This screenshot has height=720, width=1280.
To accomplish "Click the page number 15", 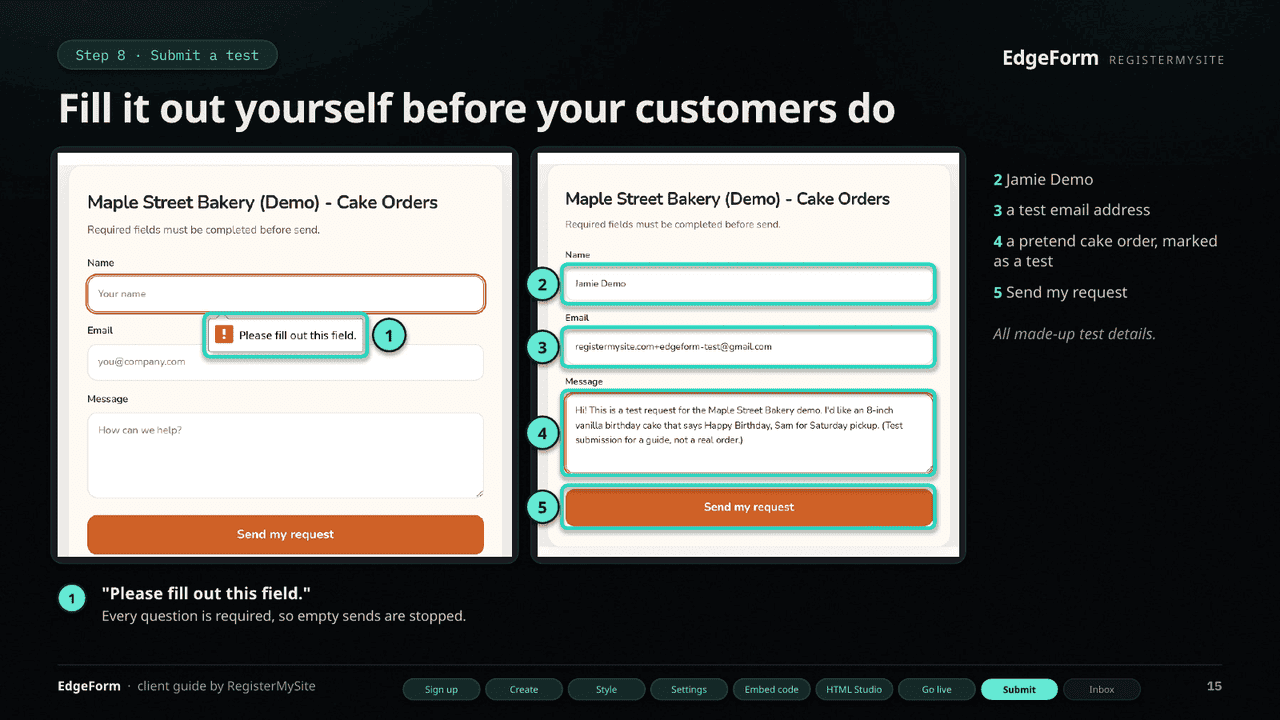I will point(1215,686).
